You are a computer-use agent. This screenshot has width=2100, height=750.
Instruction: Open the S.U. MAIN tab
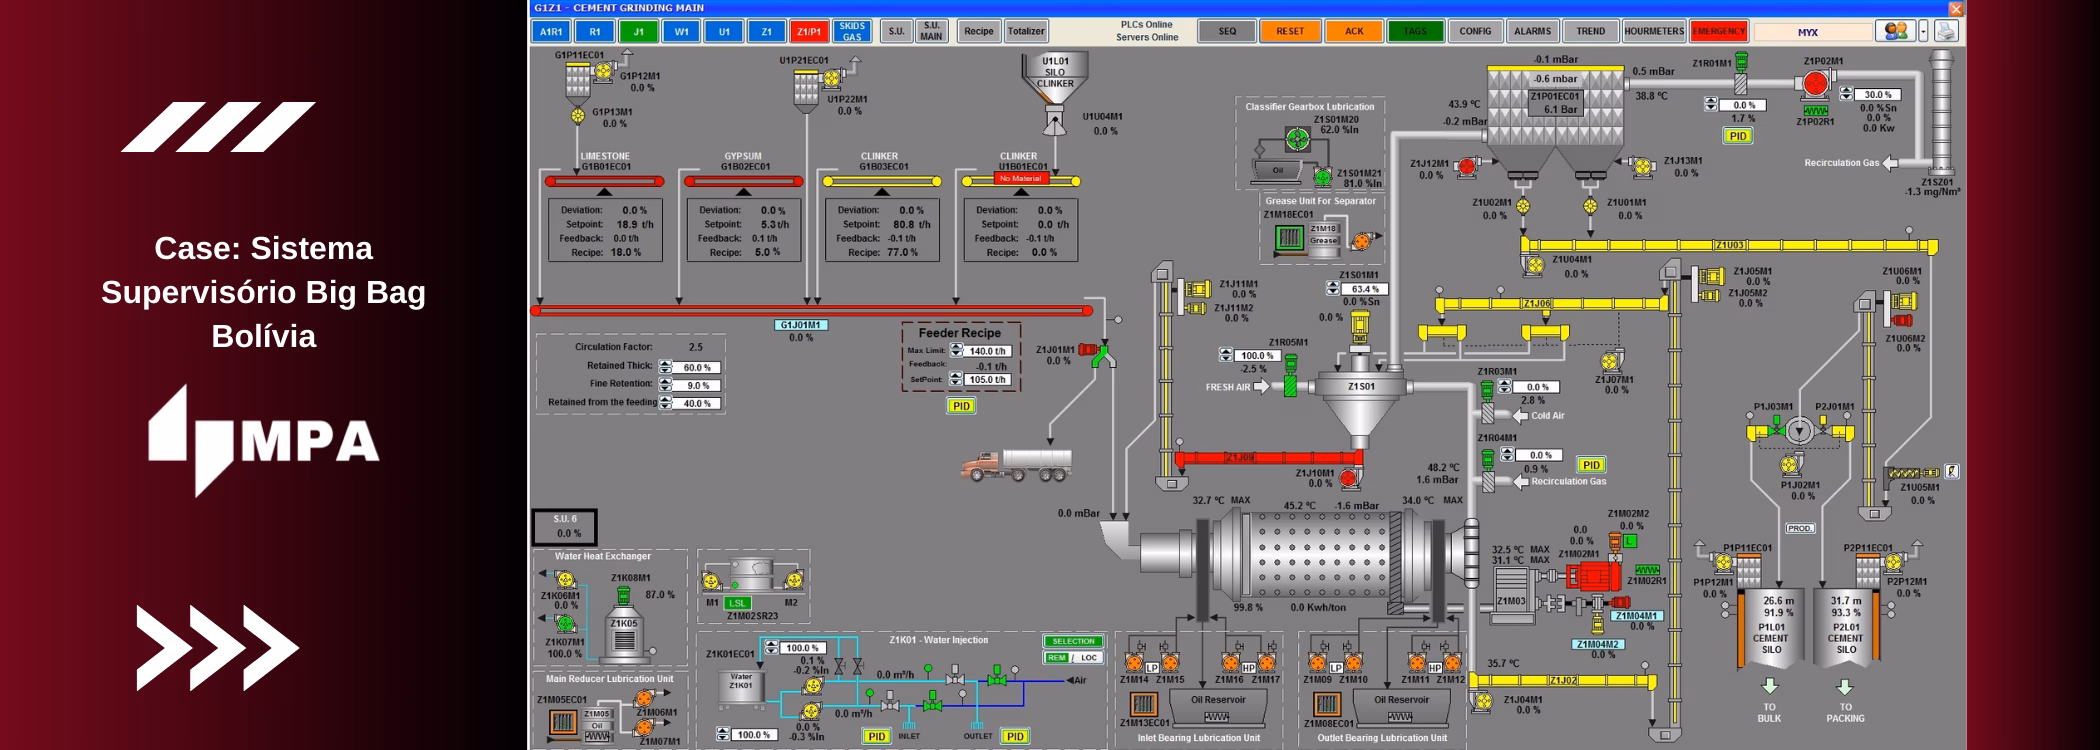931,32
